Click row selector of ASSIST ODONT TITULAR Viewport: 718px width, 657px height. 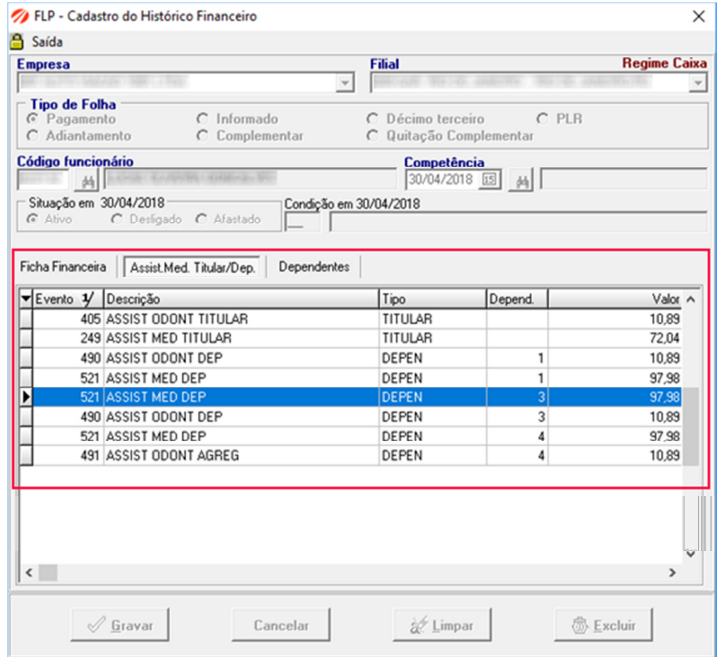pyautogui.click(x=26, y=319)
